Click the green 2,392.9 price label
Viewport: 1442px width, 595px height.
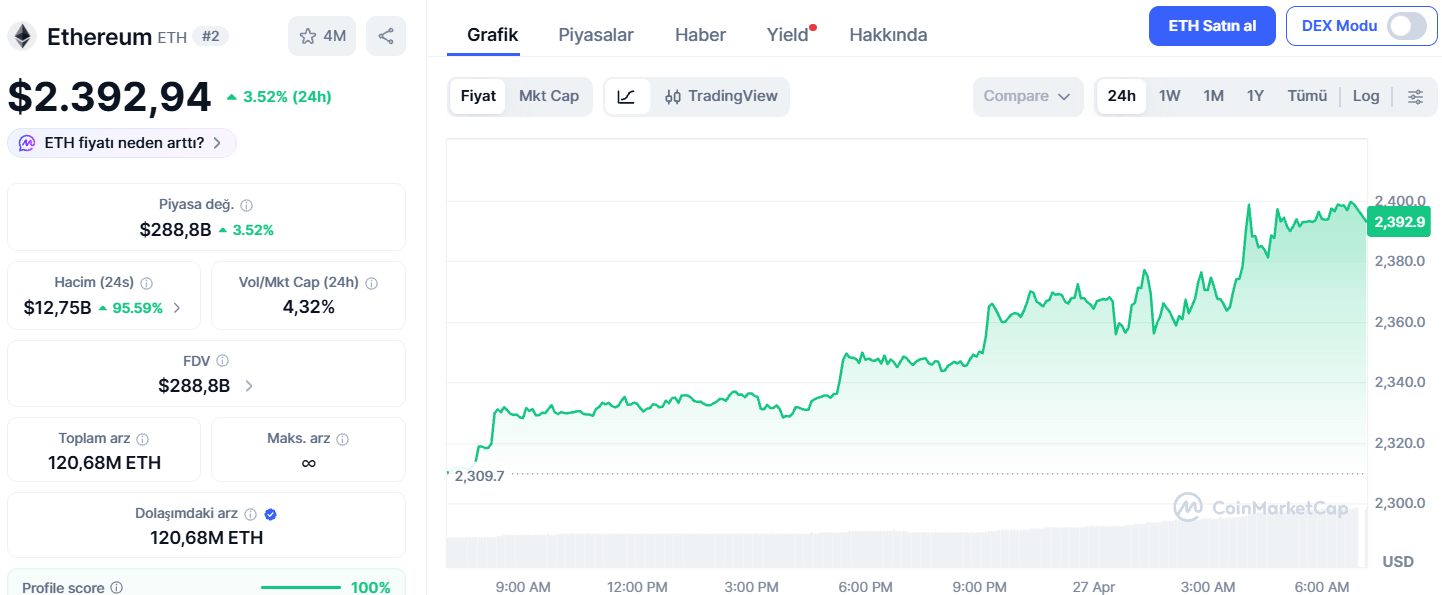1400,222
